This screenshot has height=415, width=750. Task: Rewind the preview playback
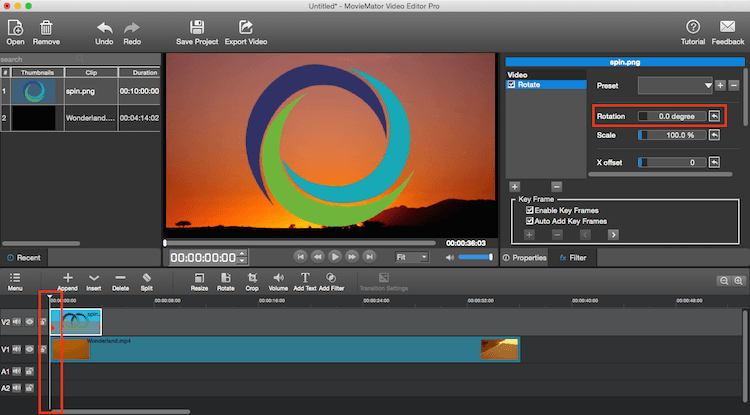point(318,257)
